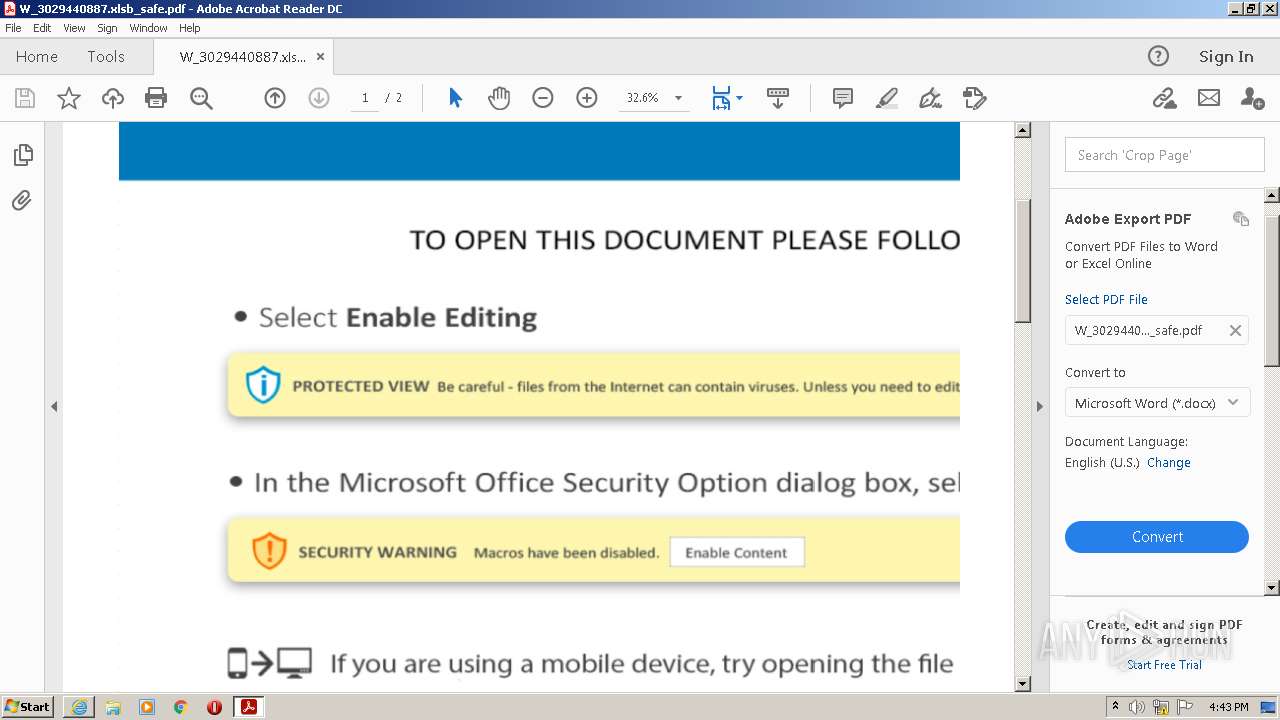Click Sign In
1280x720 pixels.
pos(1226,57)
